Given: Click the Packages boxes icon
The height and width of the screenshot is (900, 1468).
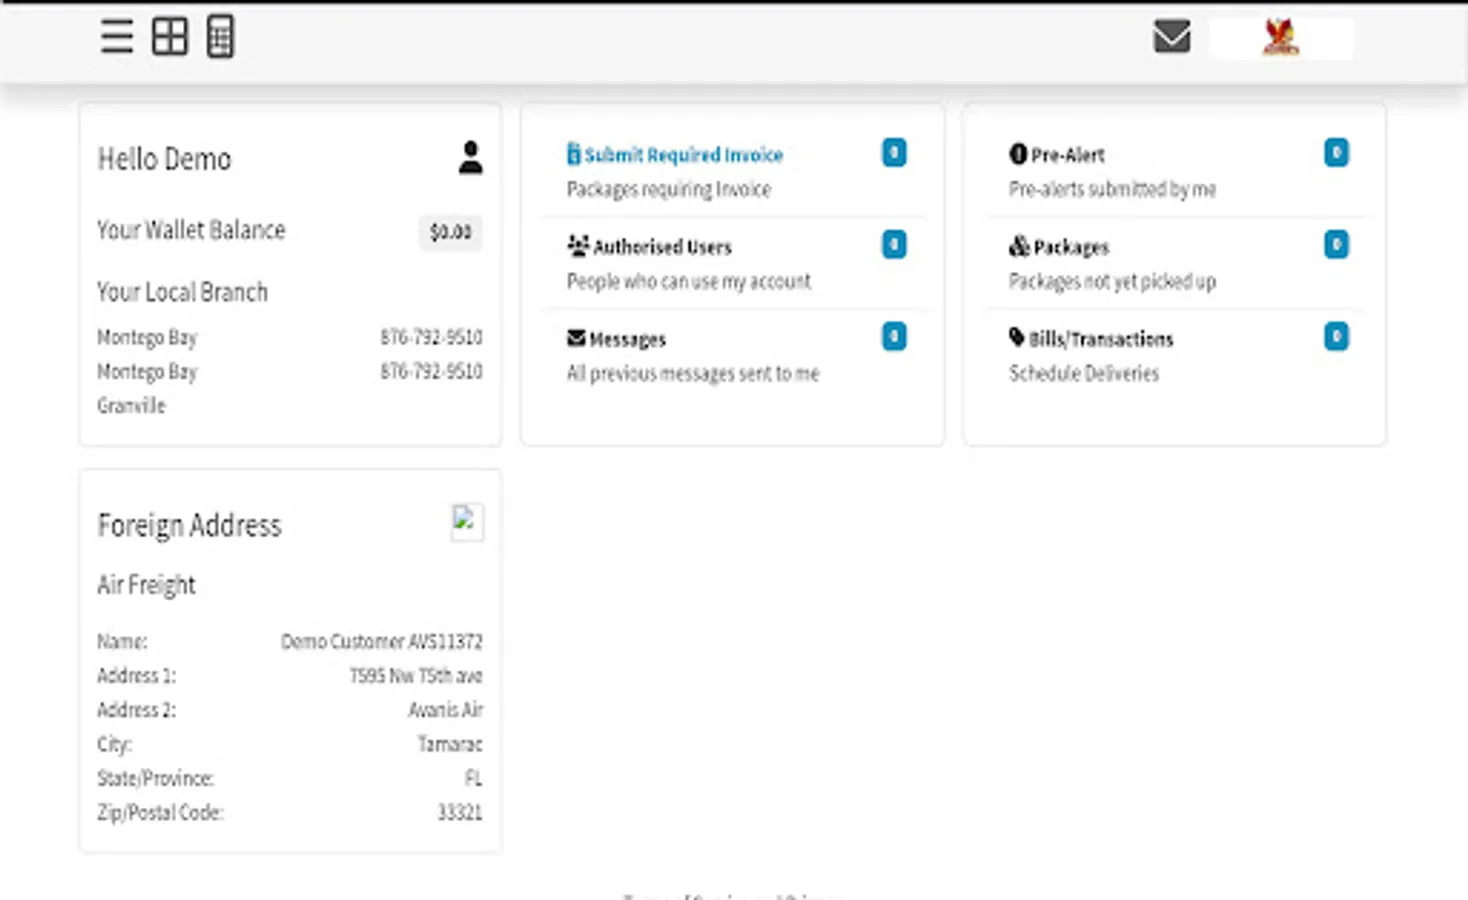Looking at the screenshot, I should tap(1019, 245).
